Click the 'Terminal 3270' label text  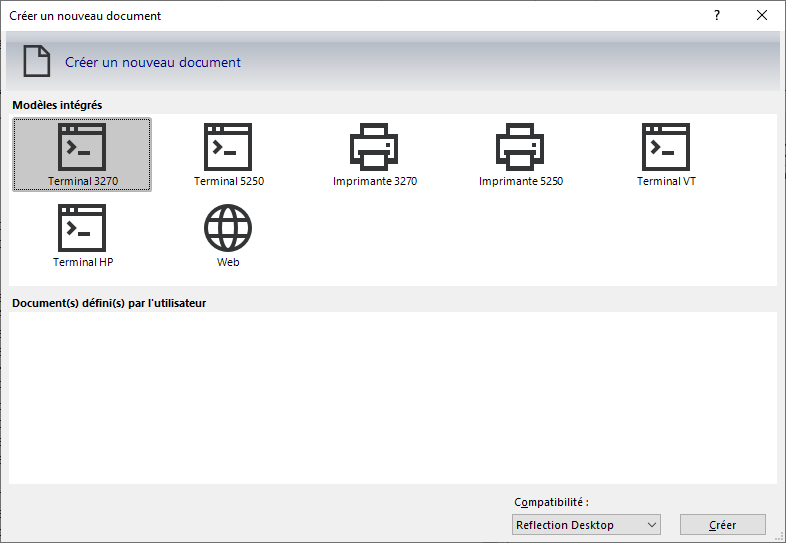[x=83, y=181]
